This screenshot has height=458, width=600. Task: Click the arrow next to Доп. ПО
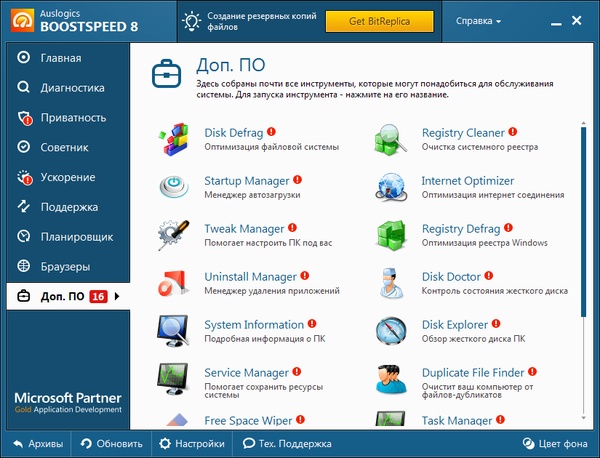(117, 297)
